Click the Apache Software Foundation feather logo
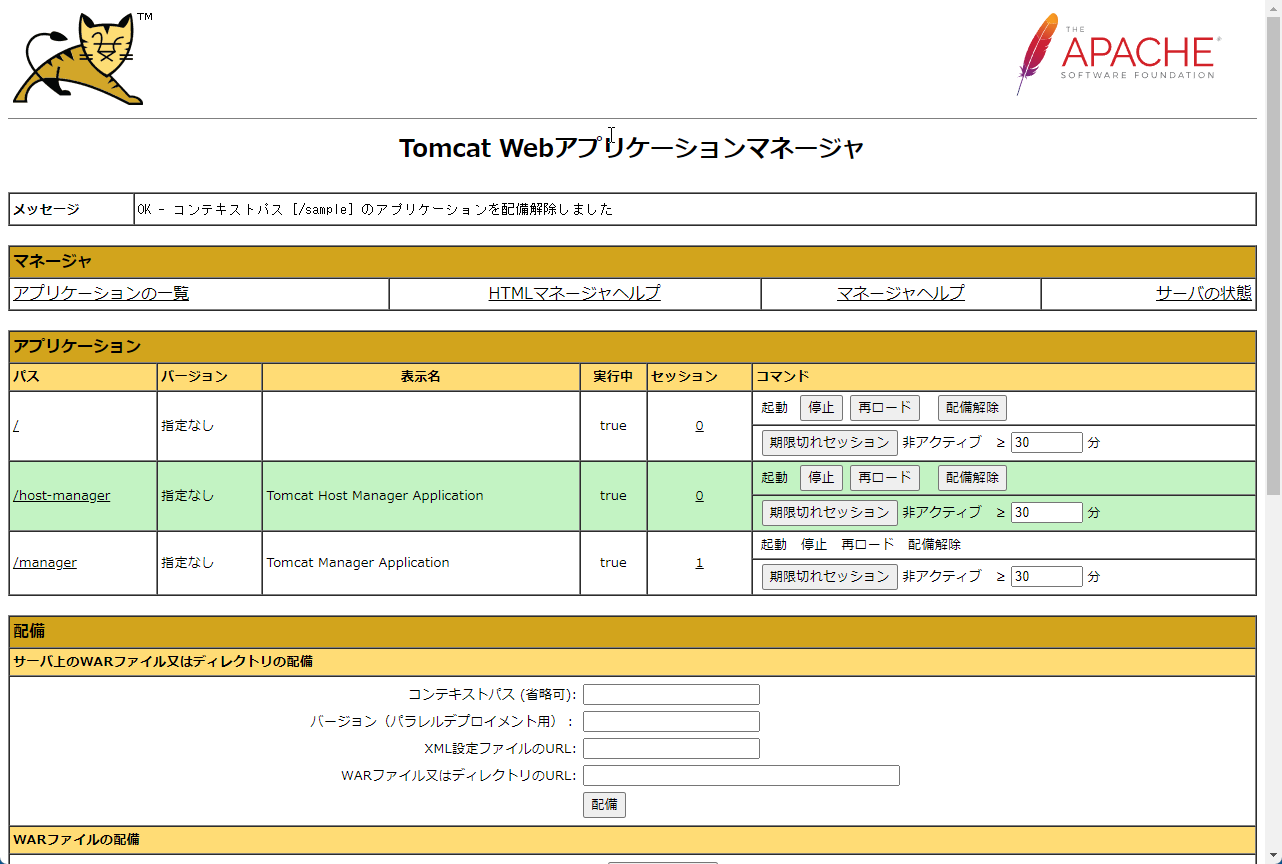This screenshot has width=1282, height=864. point(1113,55)
